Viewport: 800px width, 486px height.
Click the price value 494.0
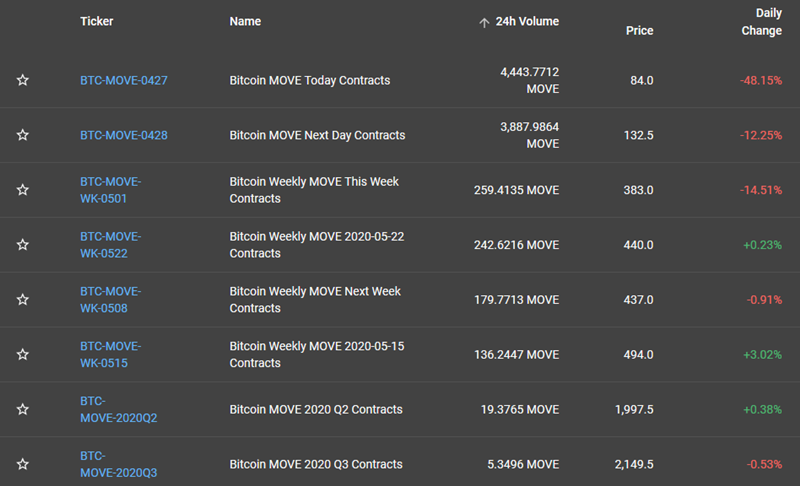click(638, 354)
